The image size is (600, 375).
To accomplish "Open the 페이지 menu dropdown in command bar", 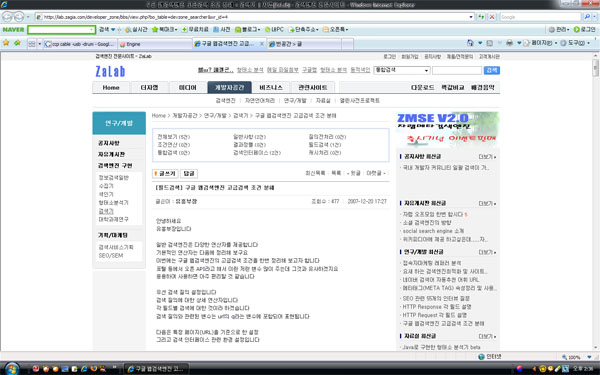I will point(556,43).
